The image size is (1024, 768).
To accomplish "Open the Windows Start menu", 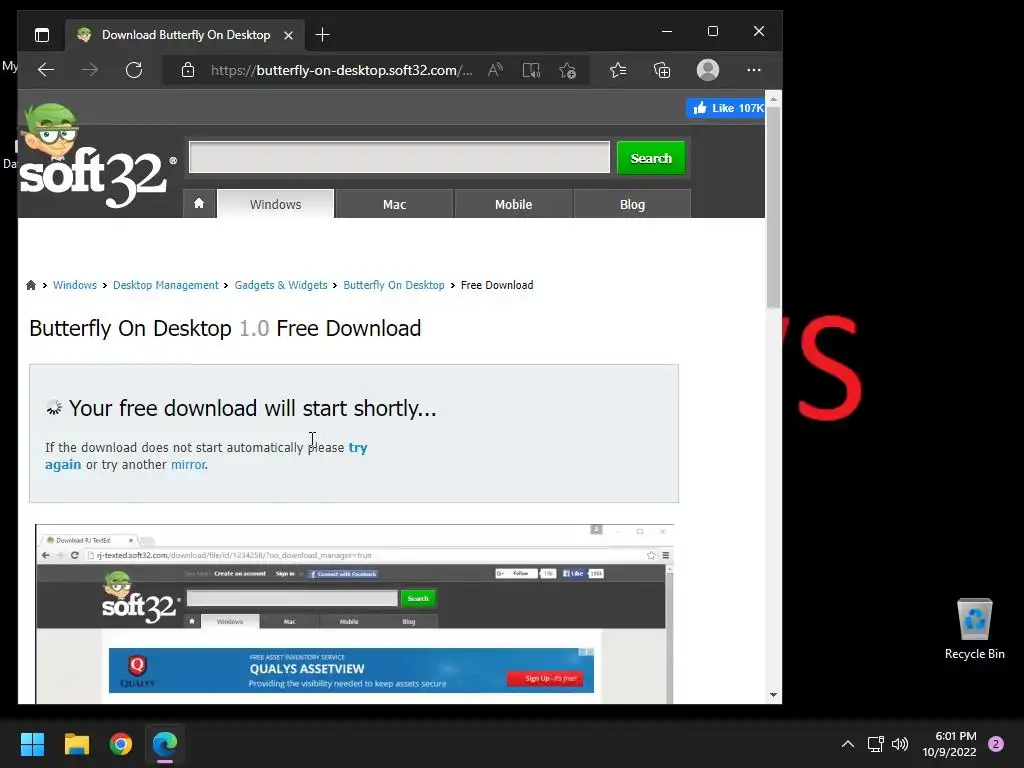I will tap(32, 744).
